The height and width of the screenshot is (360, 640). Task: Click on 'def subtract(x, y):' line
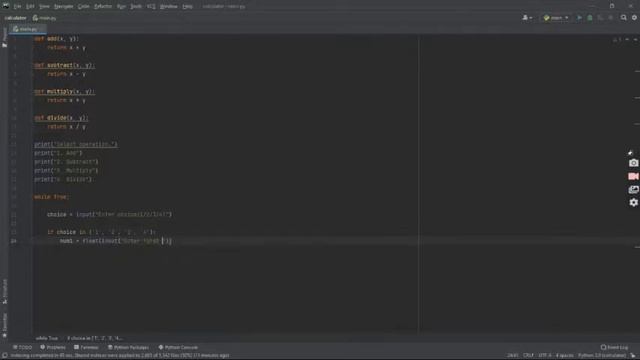click(x=64, y=65)
